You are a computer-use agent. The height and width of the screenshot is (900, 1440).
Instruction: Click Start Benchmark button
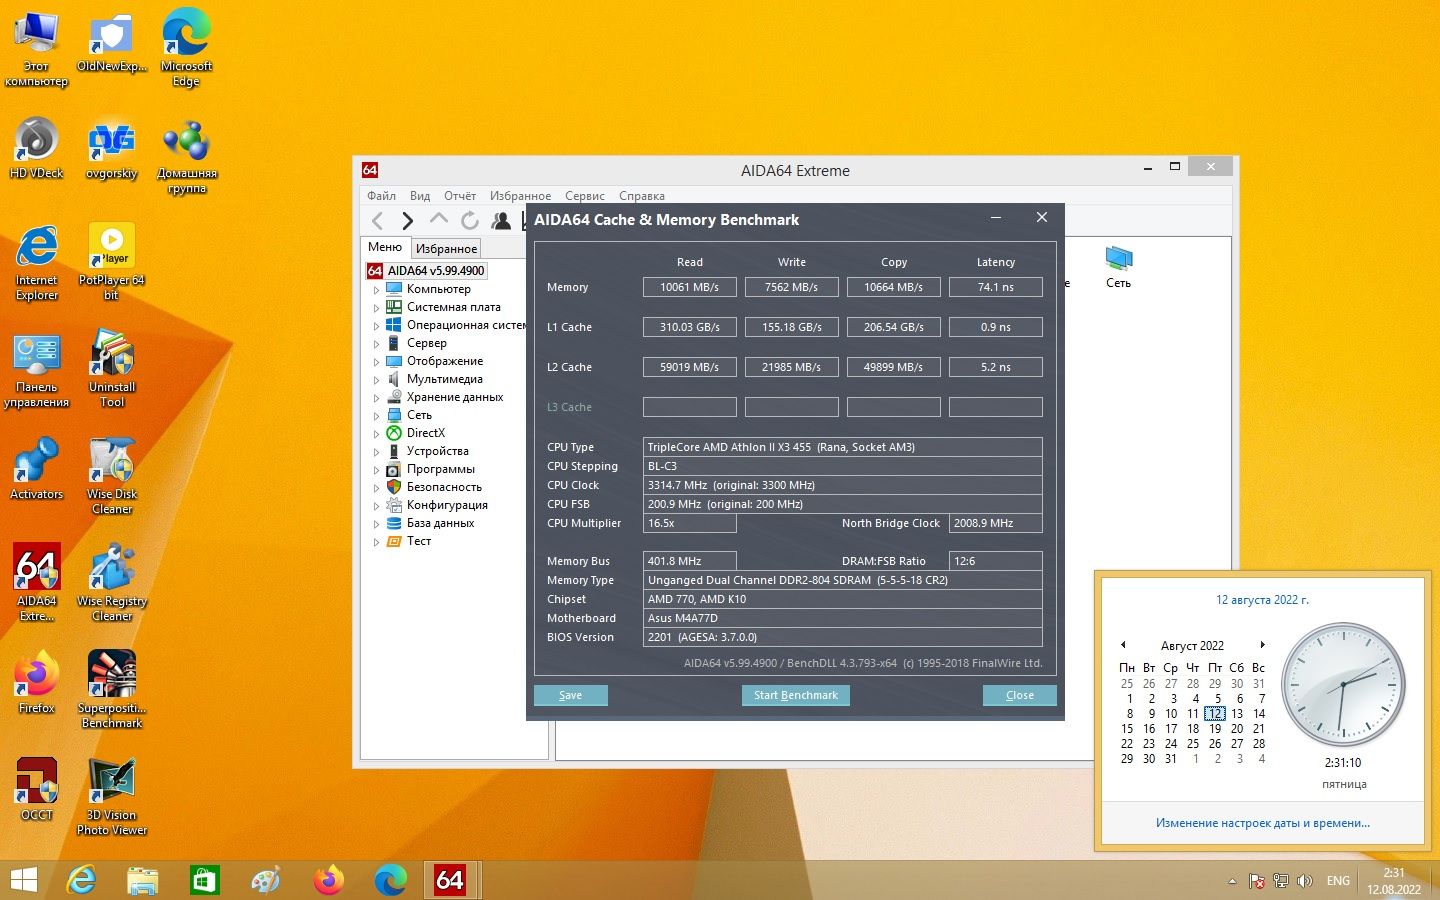tap(795, 695)
